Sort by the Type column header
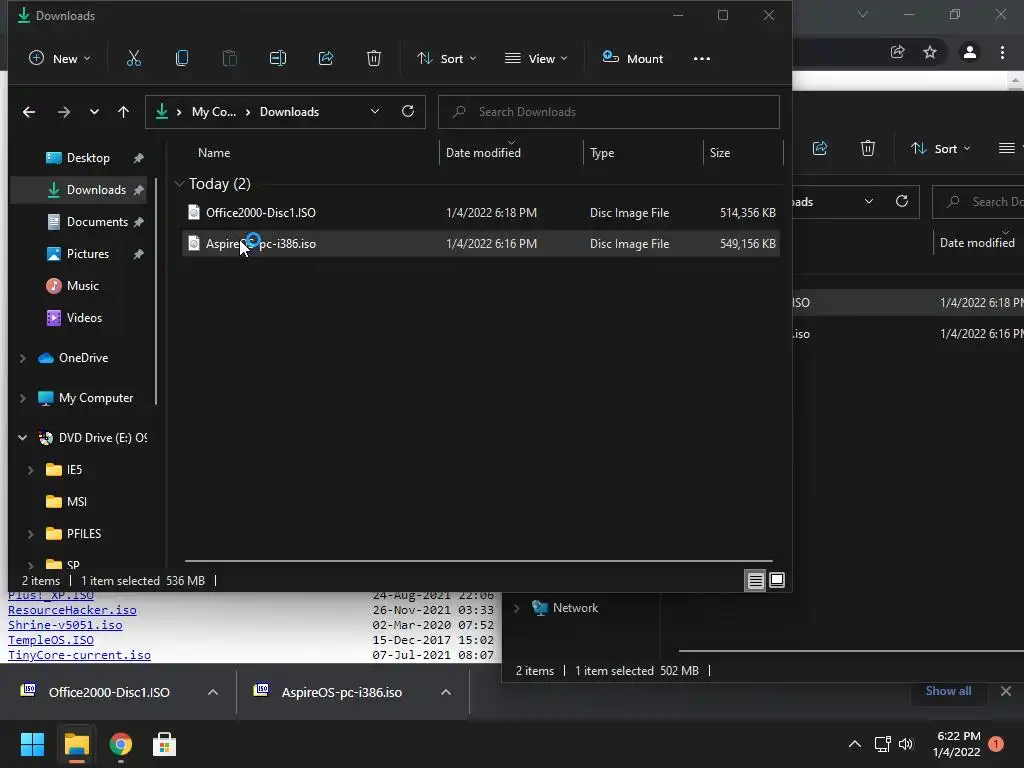 (601, 152)
